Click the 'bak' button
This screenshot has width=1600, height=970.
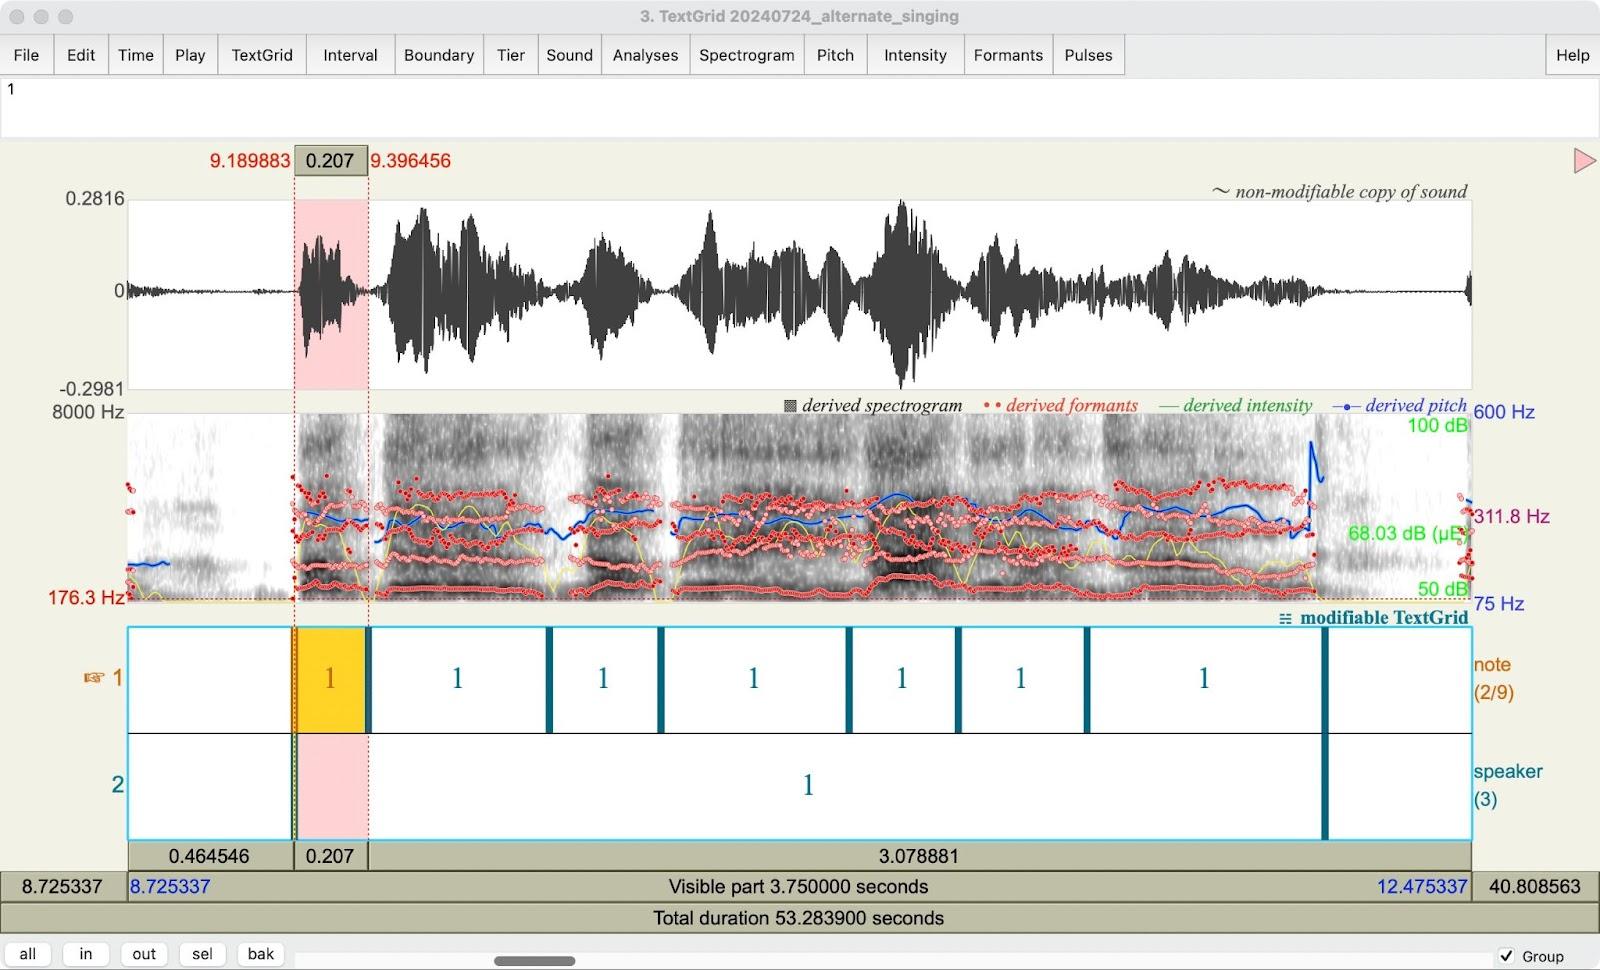261,954
